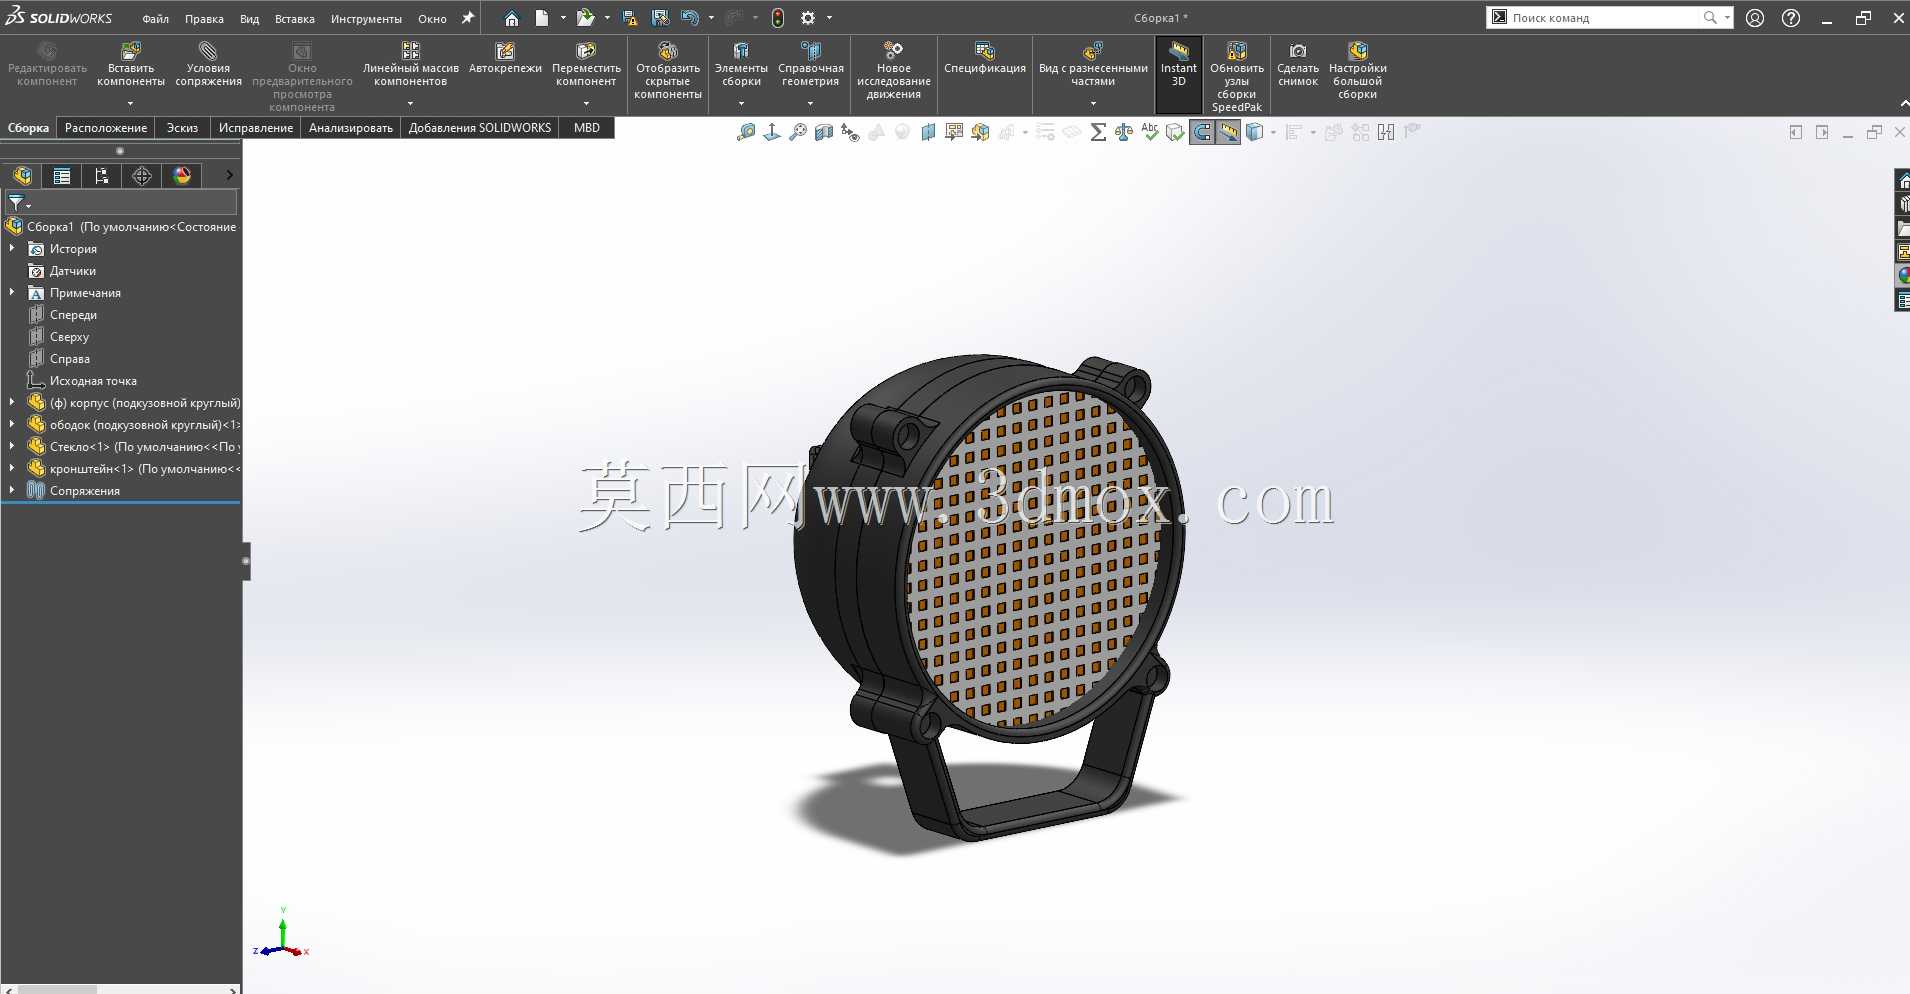Click Справочная геометрия tool
Image resolution: width=1910 pixels, height=994 pixels.
(811, 65)
